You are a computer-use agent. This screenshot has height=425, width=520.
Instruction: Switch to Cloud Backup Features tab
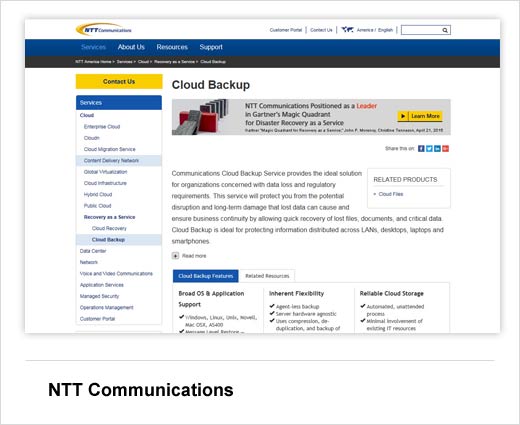206,276
